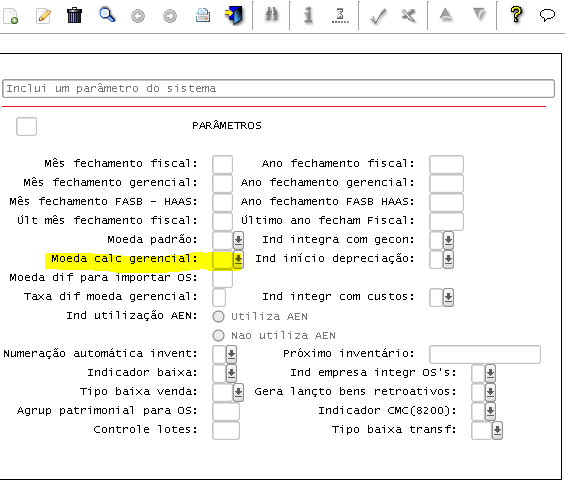Open the Tipo baixa venda dropdown arrow

[238, 392]
